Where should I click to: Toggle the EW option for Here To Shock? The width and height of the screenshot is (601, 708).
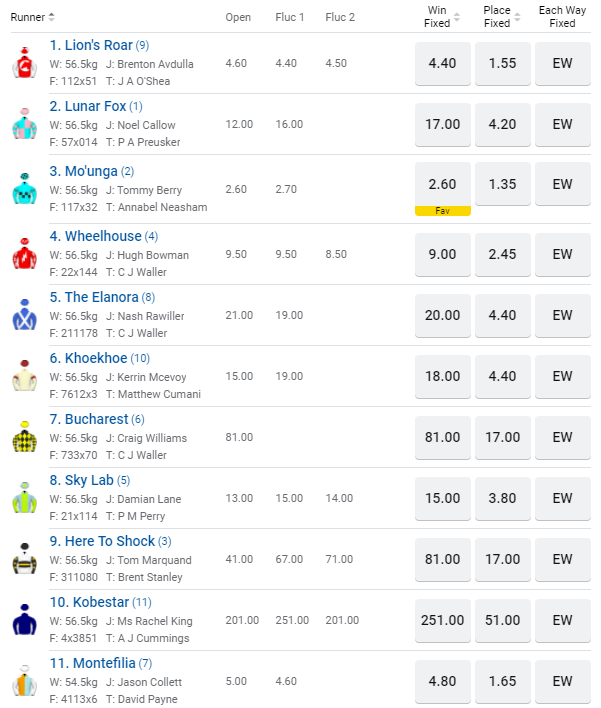(562, 559)
